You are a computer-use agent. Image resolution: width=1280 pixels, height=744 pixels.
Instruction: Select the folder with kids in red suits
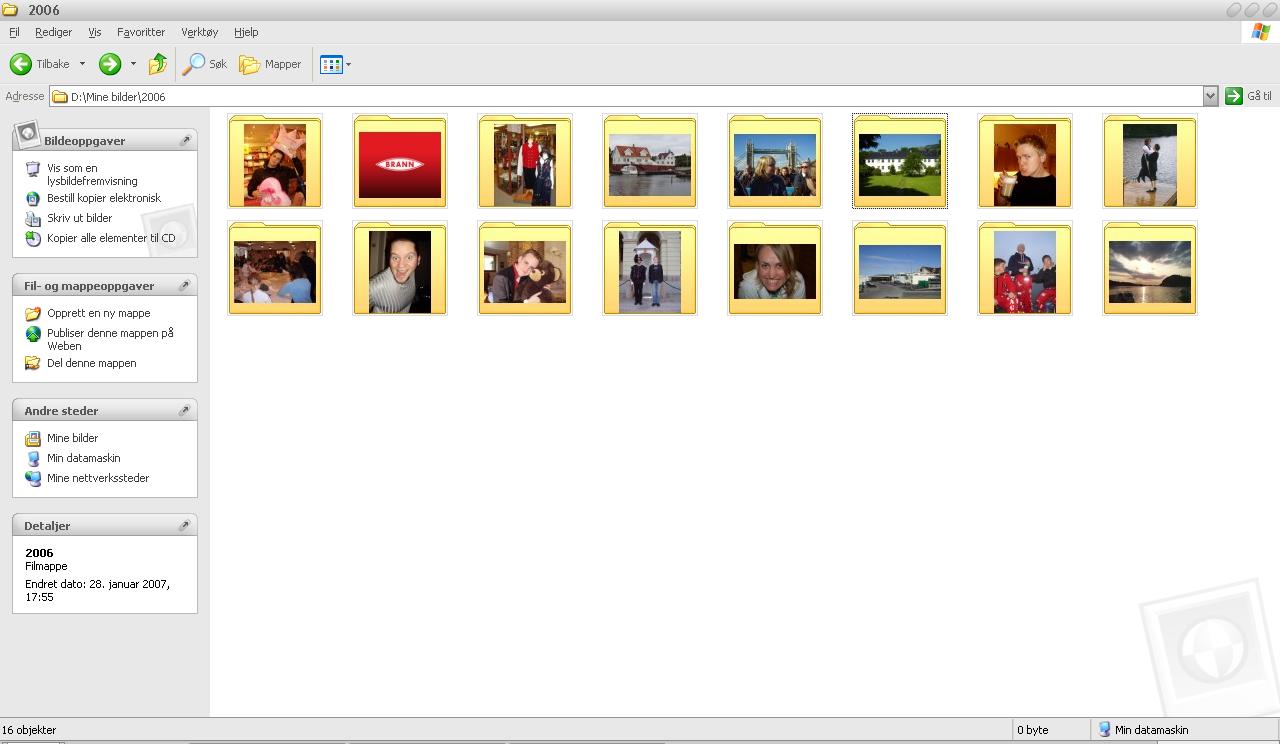pyautogui.click(x=1025, y=268)
